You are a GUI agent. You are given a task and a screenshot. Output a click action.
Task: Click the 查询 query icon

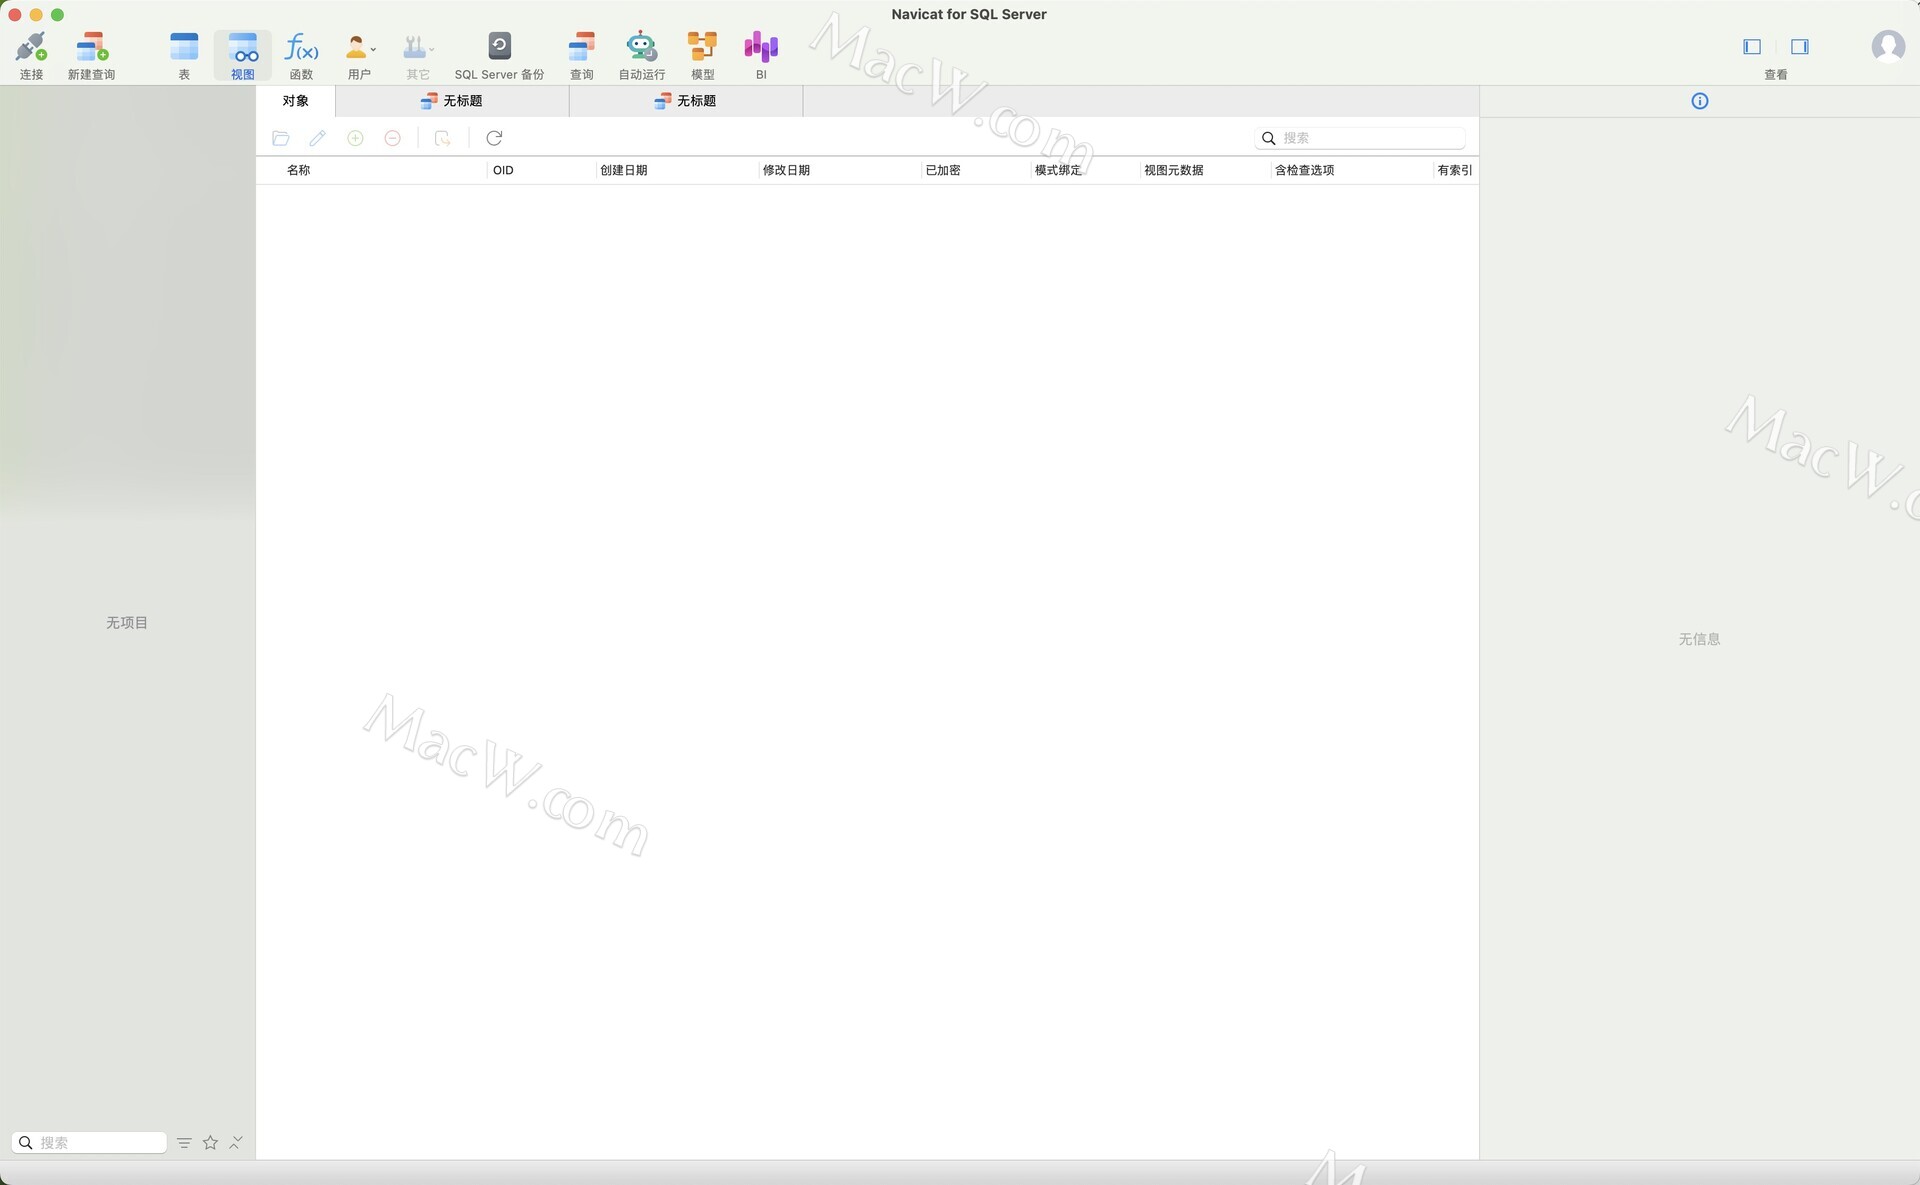(x=581, y=55)
